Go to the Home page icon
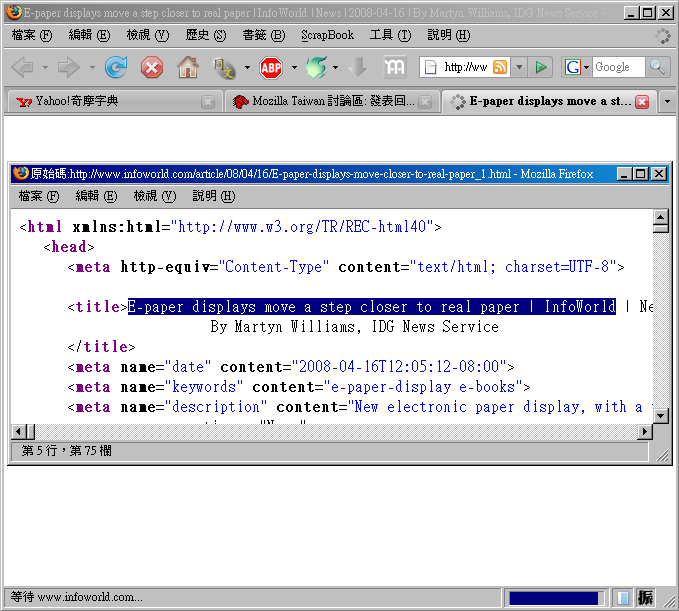 click(188, 68)
